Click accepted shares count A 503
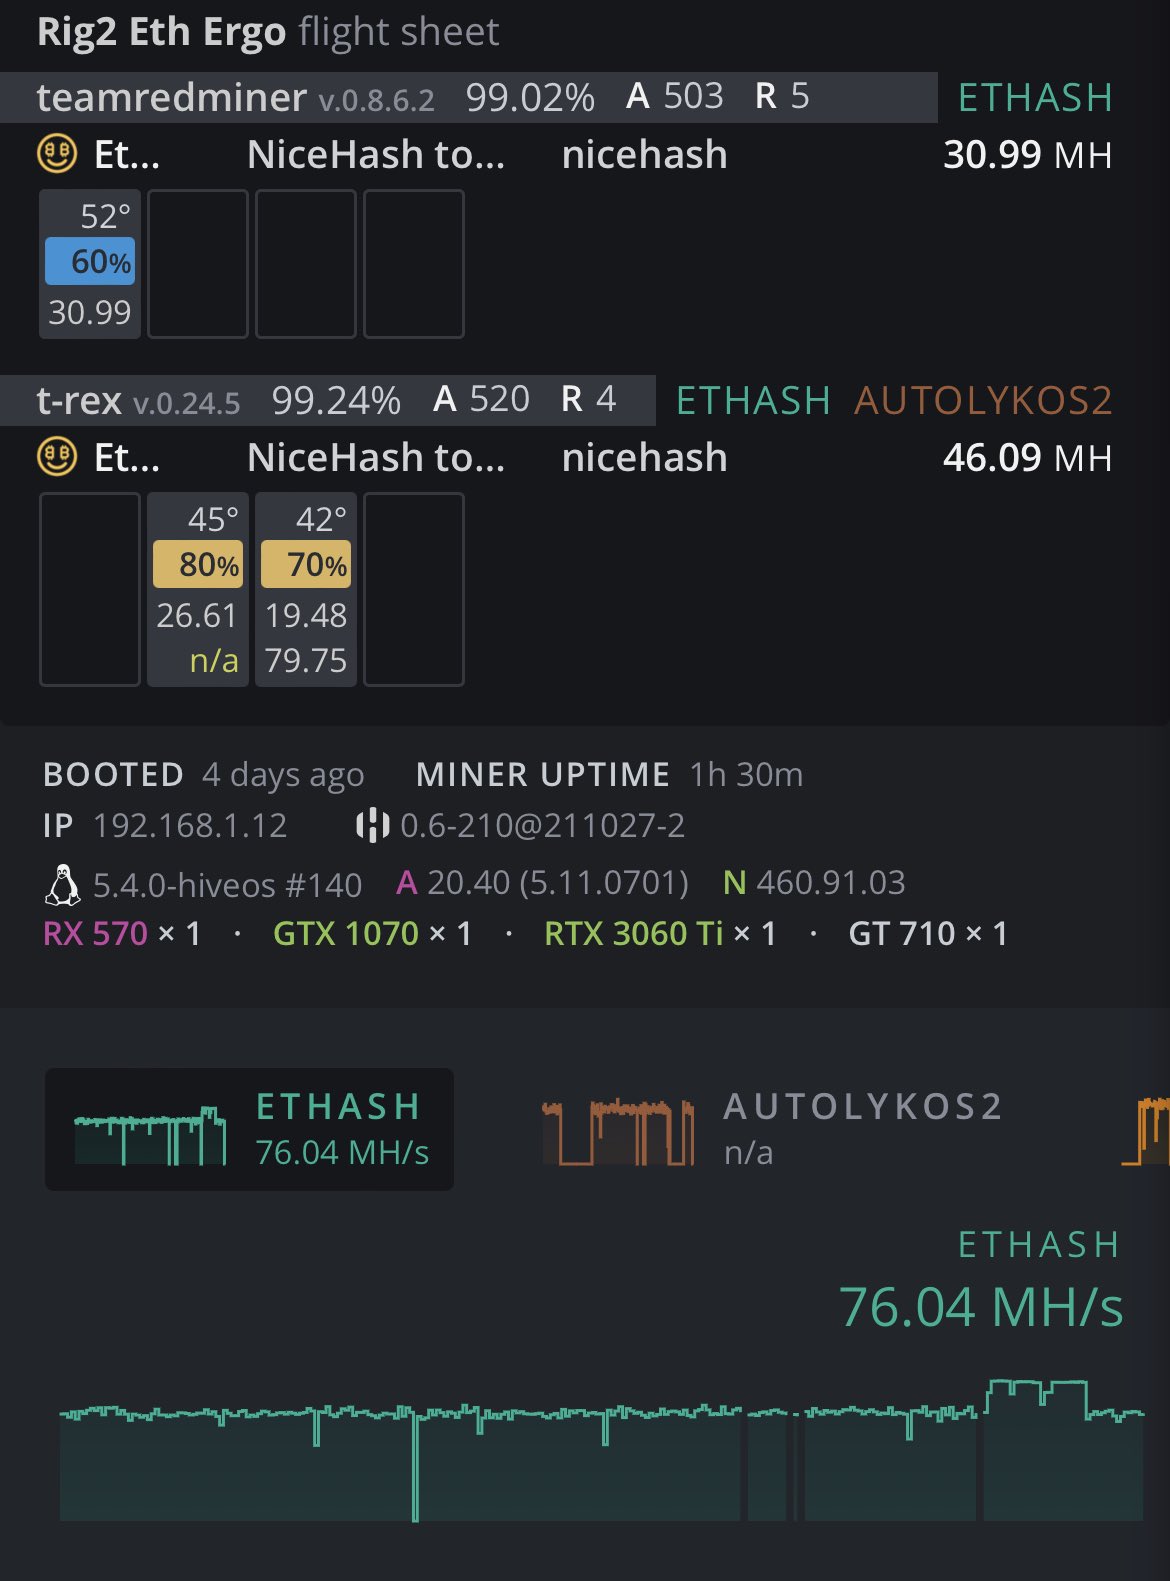 675,96
